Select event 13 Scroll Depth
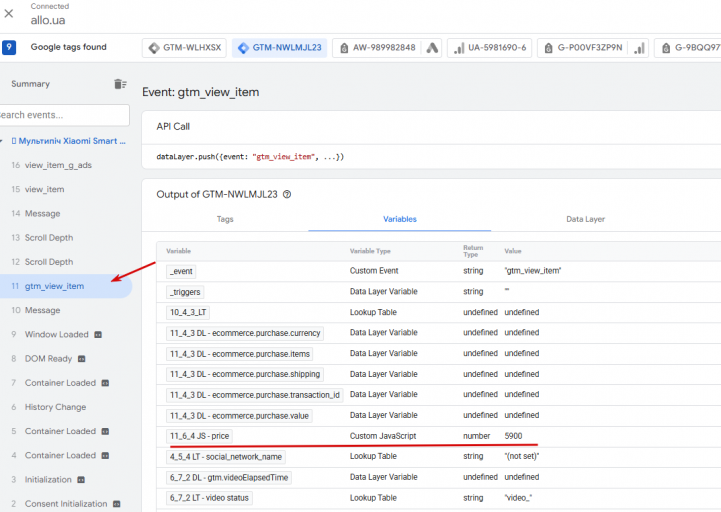 tap(66, 237)
